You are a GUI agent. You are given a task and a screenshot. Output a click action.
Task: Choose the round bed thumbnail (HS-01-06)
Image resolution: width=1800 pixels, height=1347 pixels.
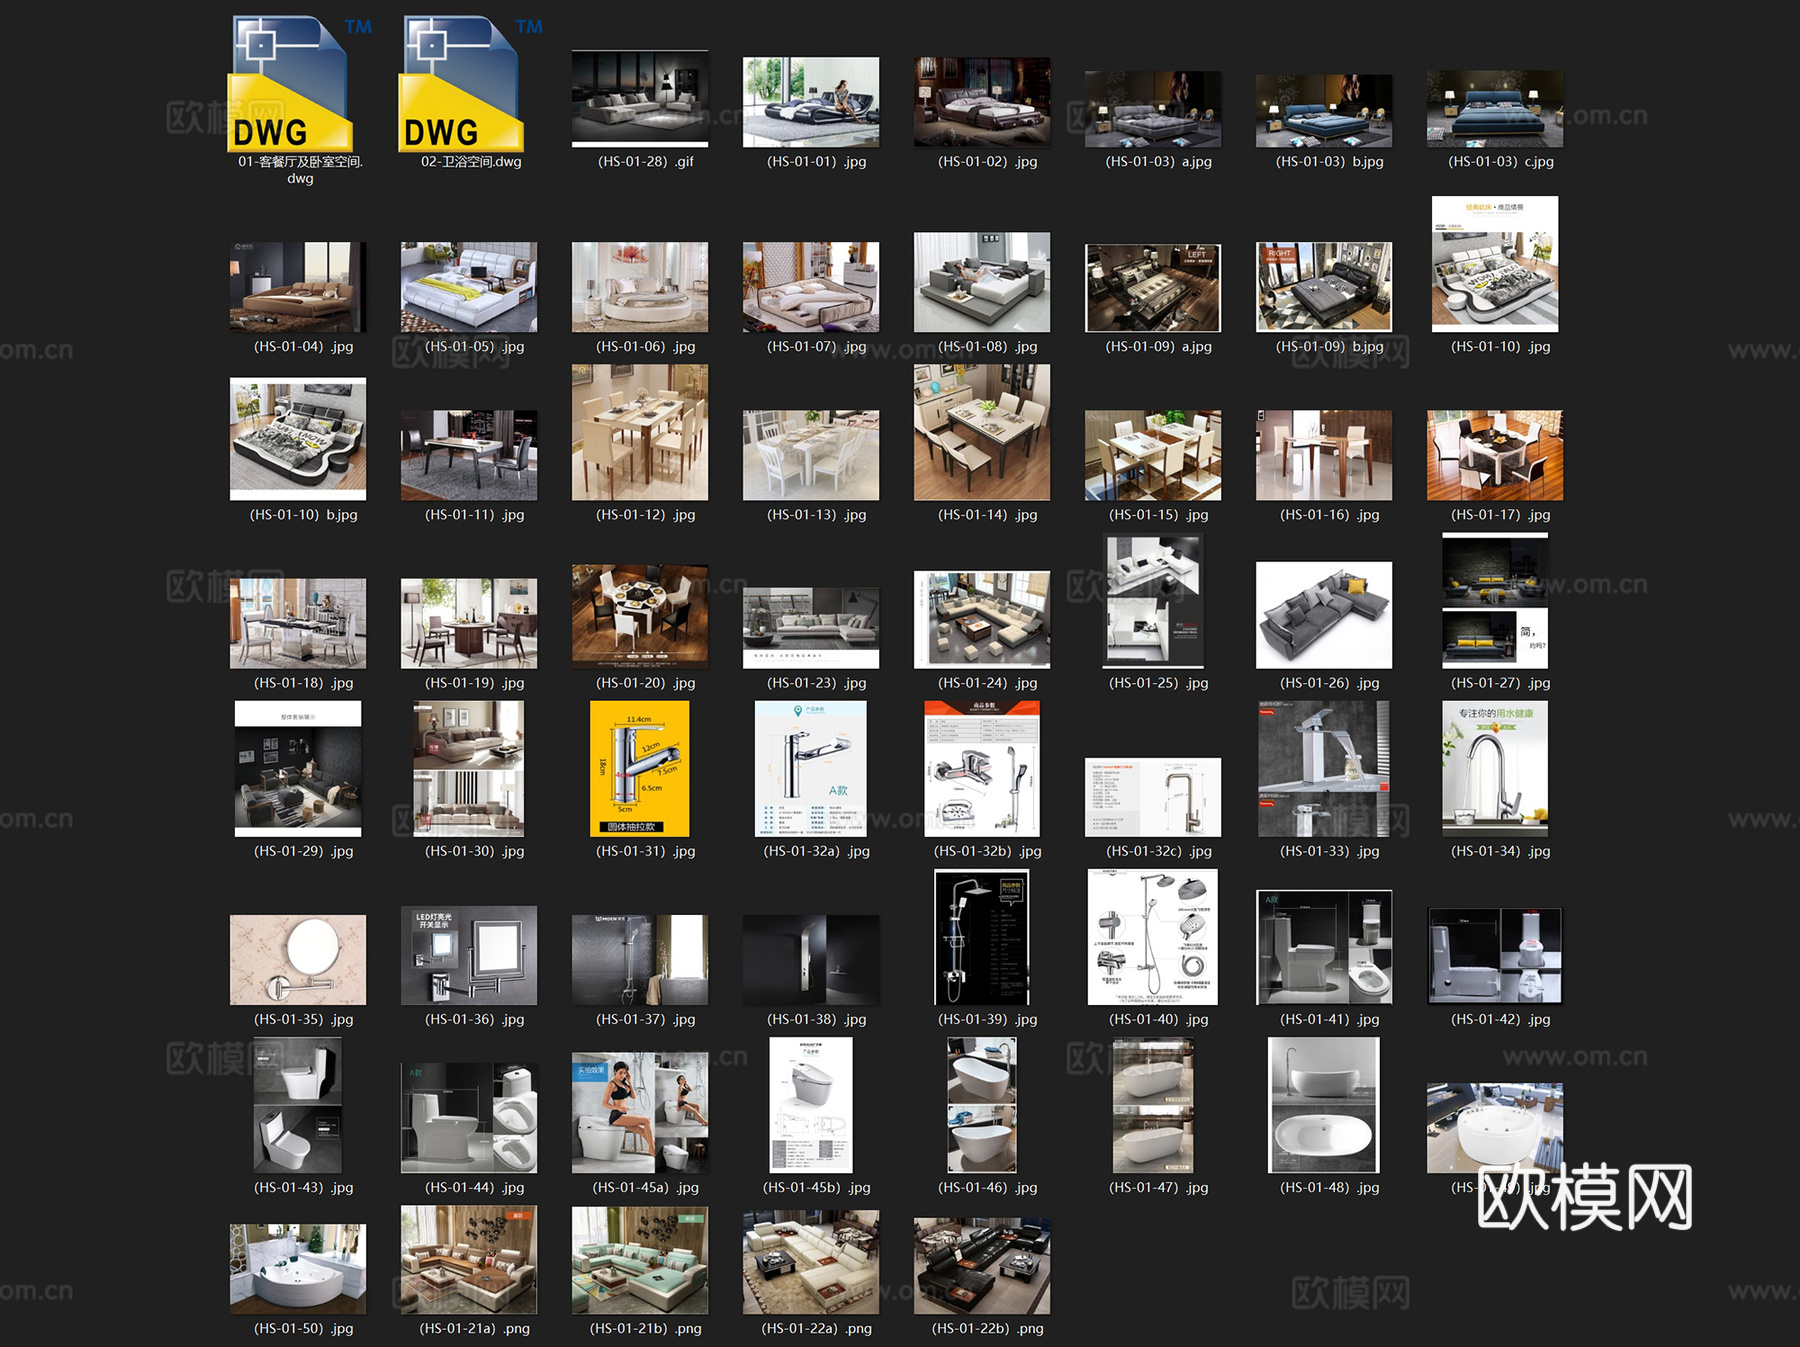point(640,287)
